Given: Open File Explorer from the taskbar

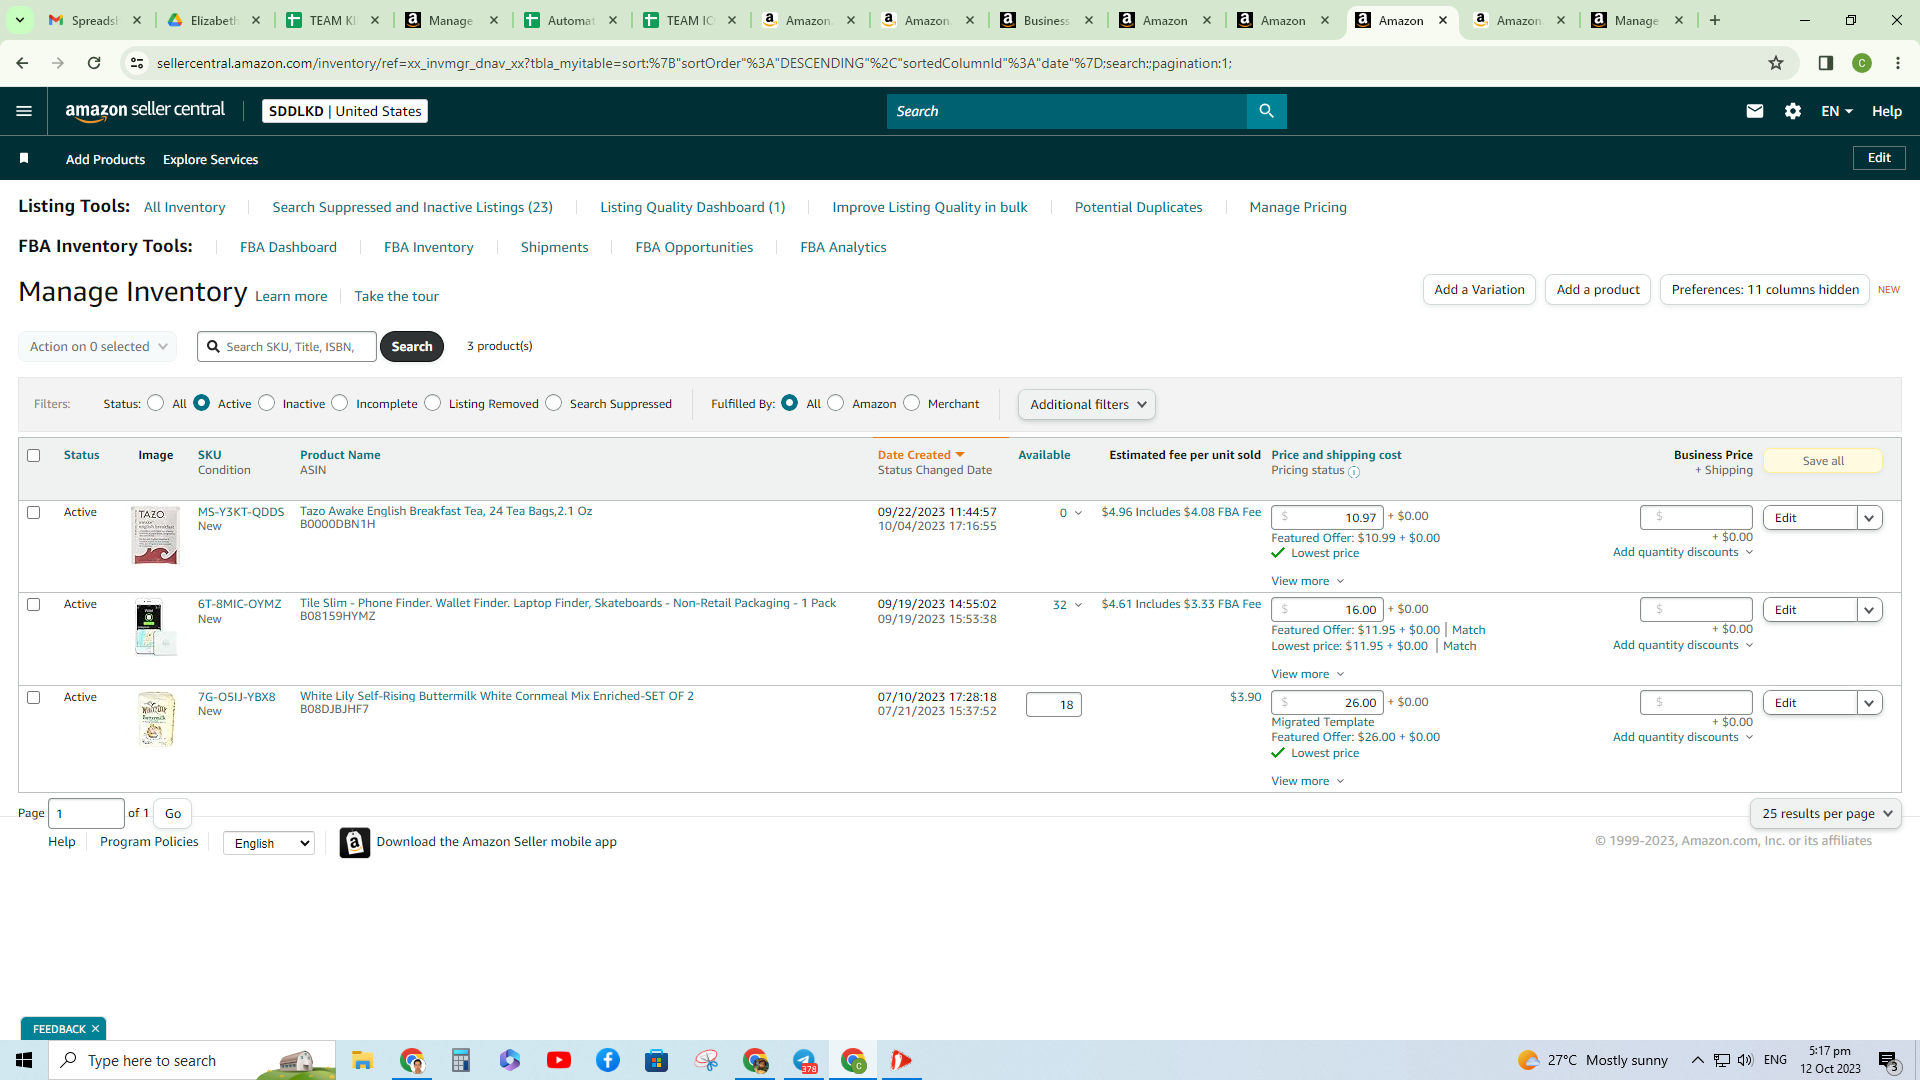Looking at the screenshot, I should [x=362, y=1060].
